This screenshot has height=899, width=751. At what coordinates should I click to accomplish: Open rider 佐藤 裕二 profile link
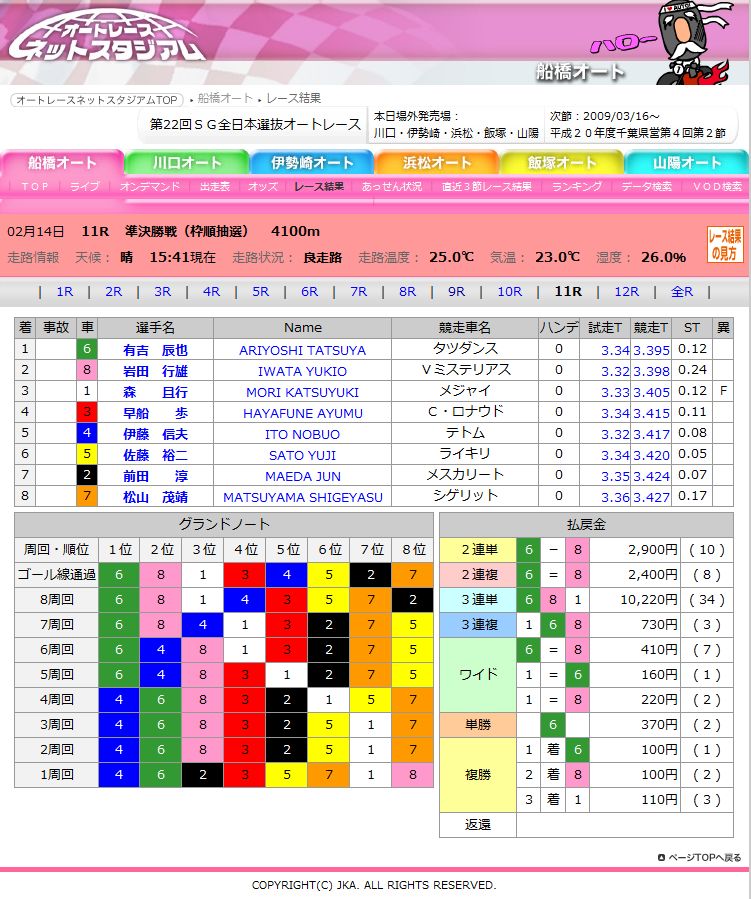click(x=155, y=455)
